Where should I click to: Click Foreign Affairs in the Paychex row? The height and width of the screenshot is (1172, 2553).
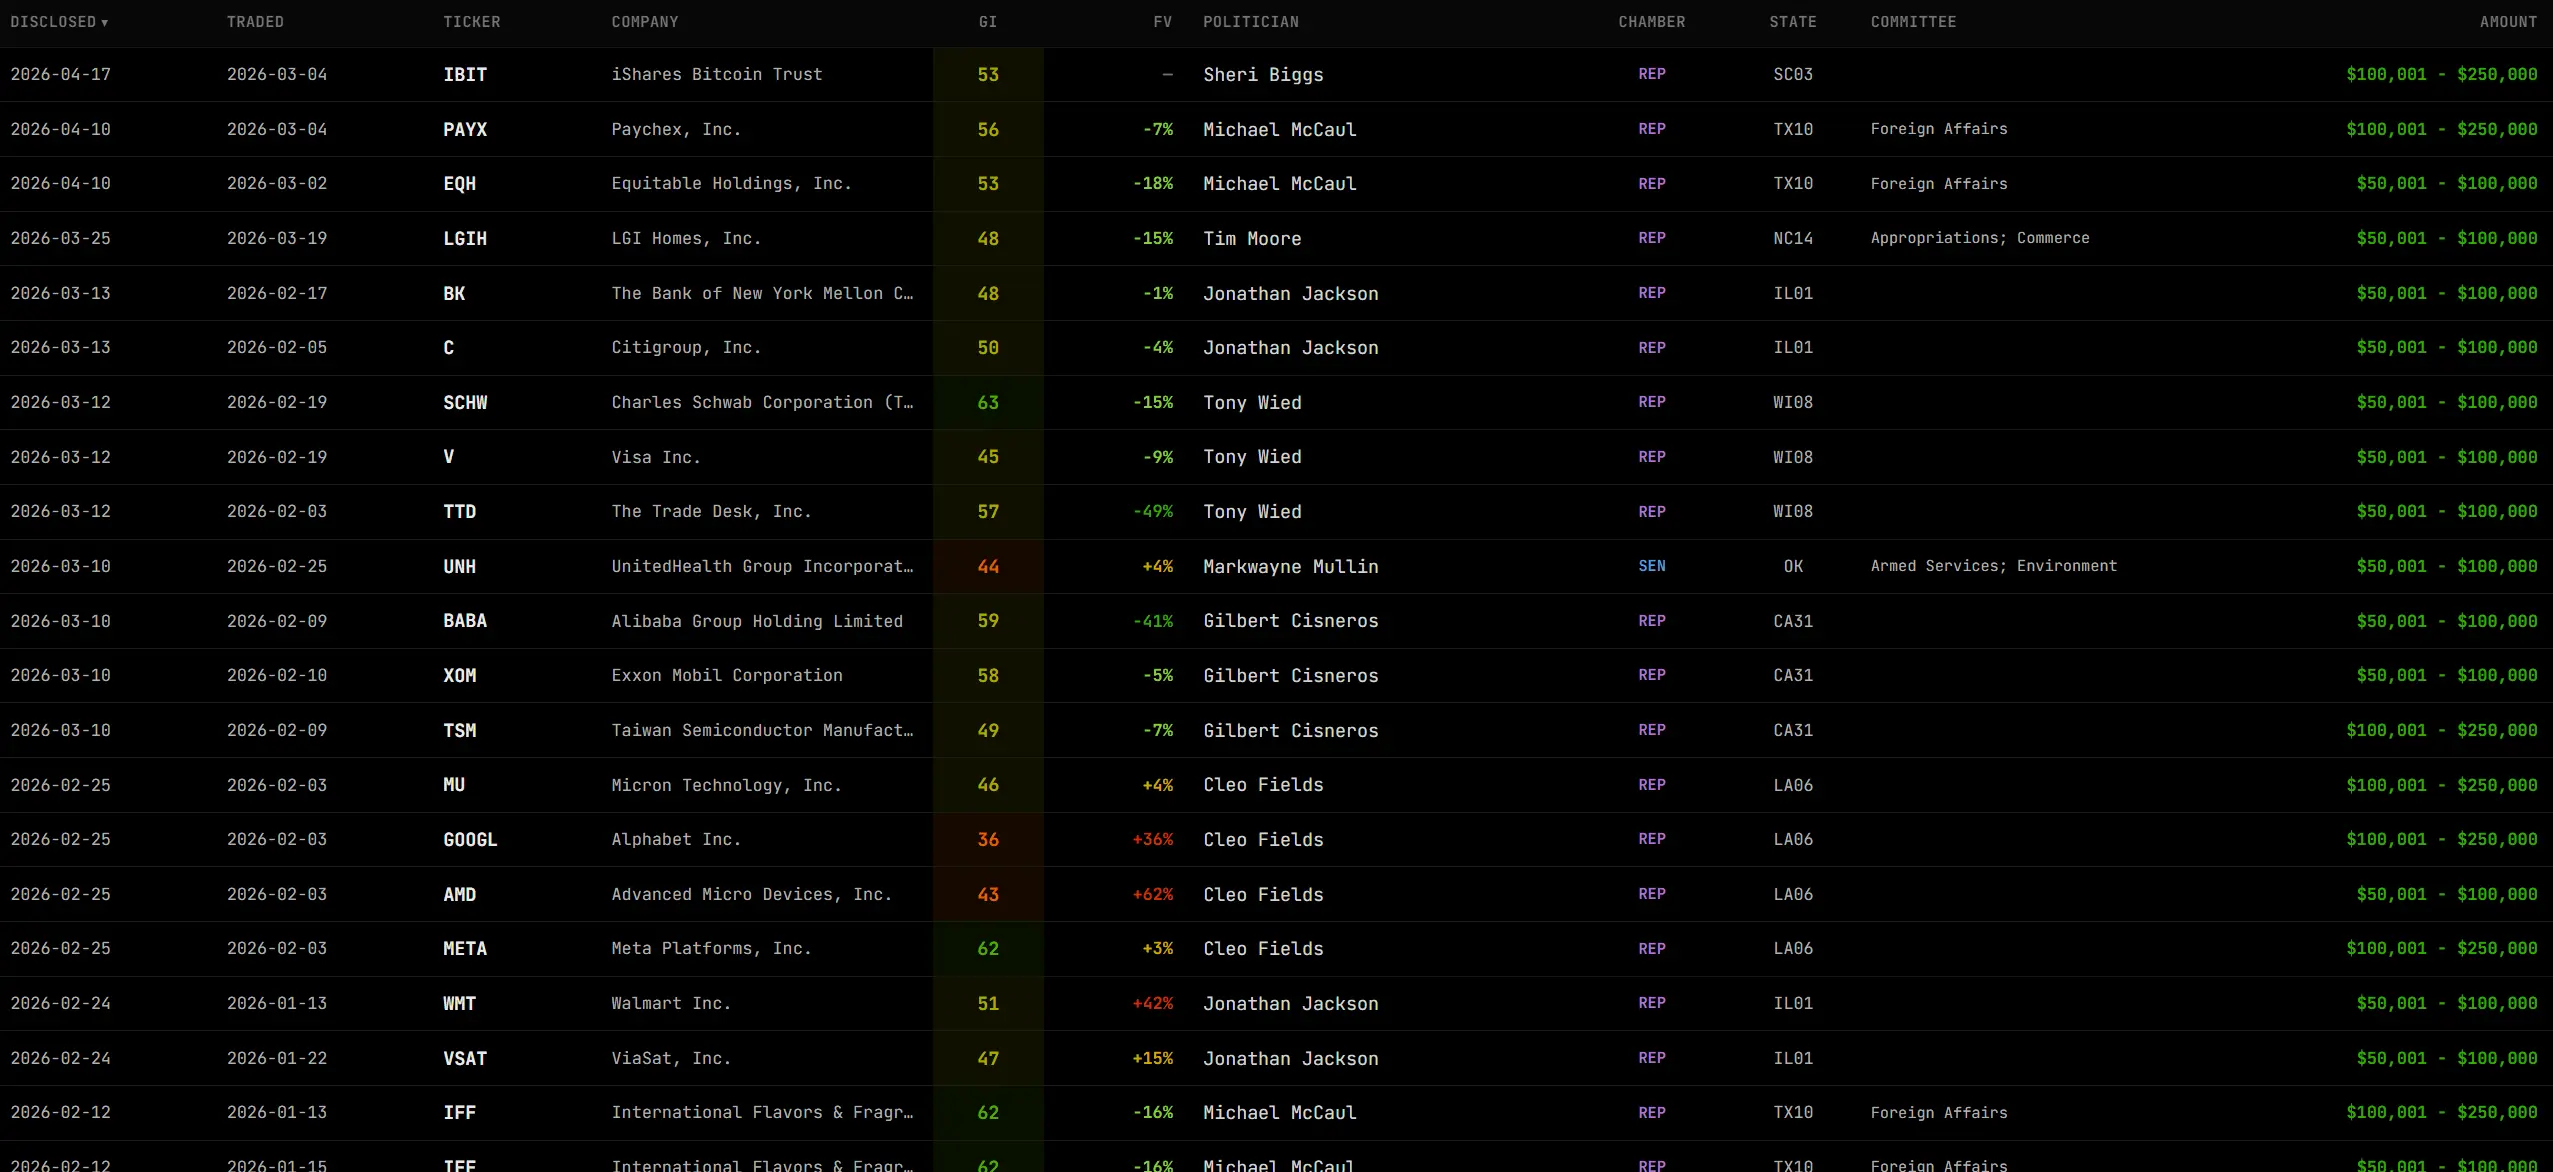(1939, 129)
